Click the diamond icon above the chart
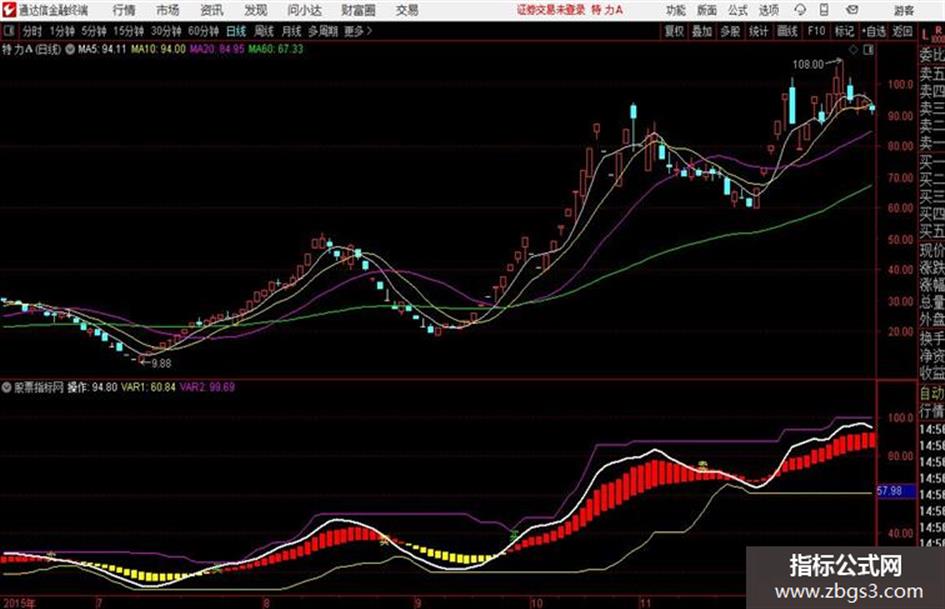Viewport: 945px width, 609px height. coord(853,50)
